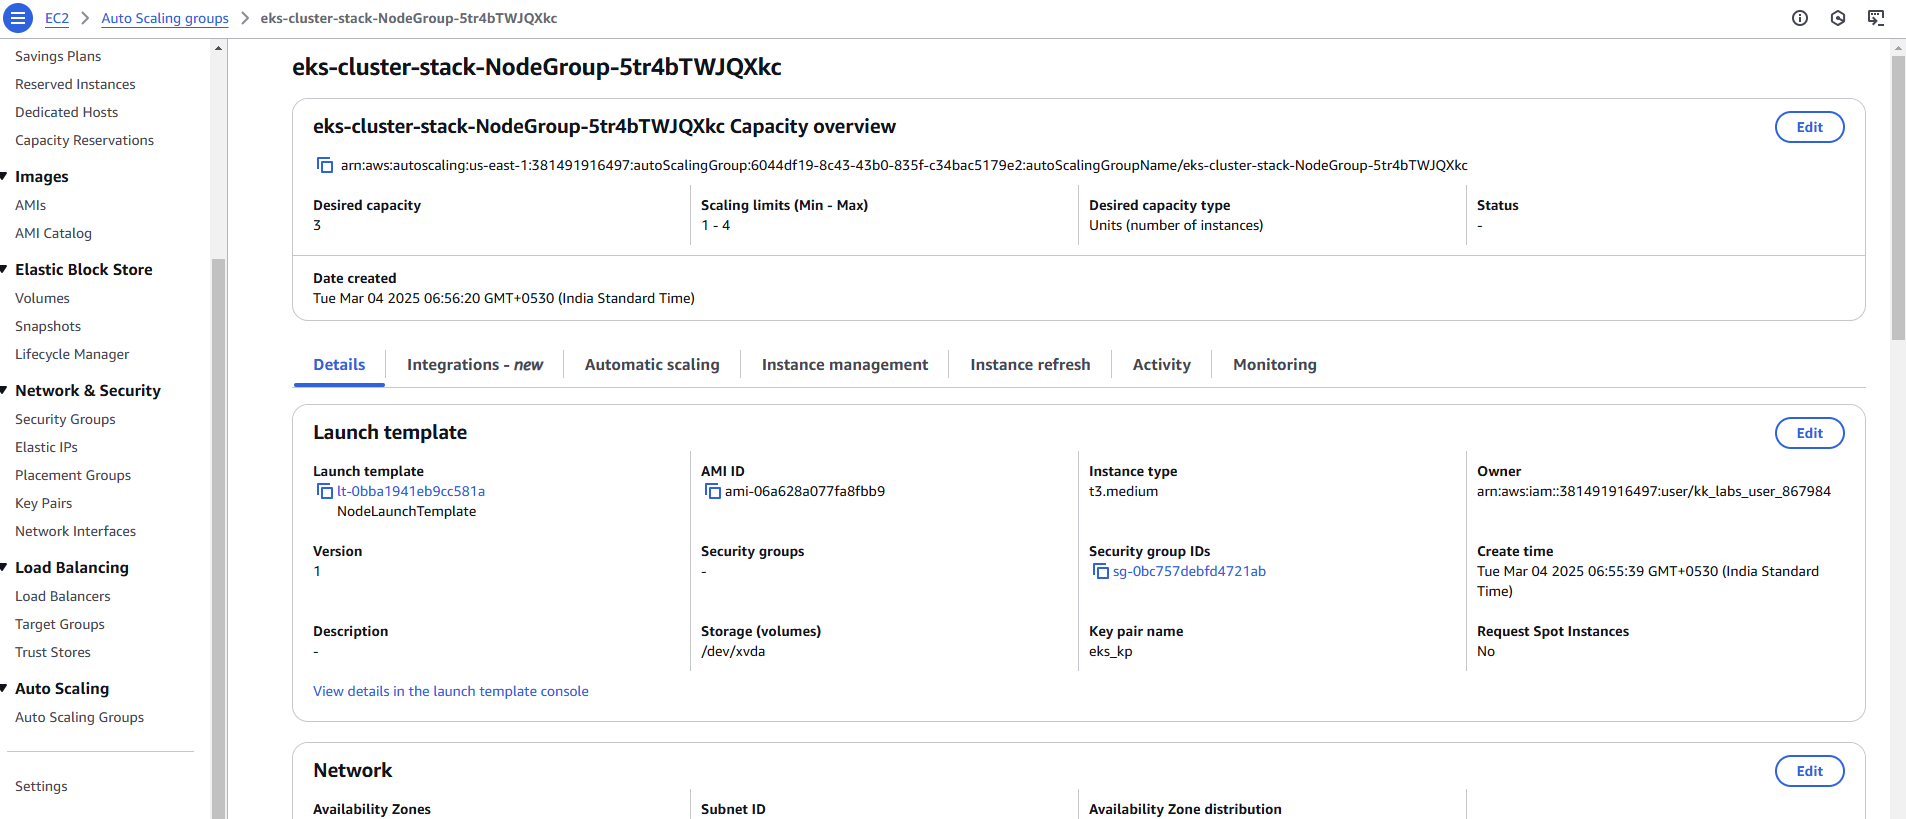Viewport: 1906px width, 819px height.
Task: Copy the security group ID
Action: [x=1100, y=571]
